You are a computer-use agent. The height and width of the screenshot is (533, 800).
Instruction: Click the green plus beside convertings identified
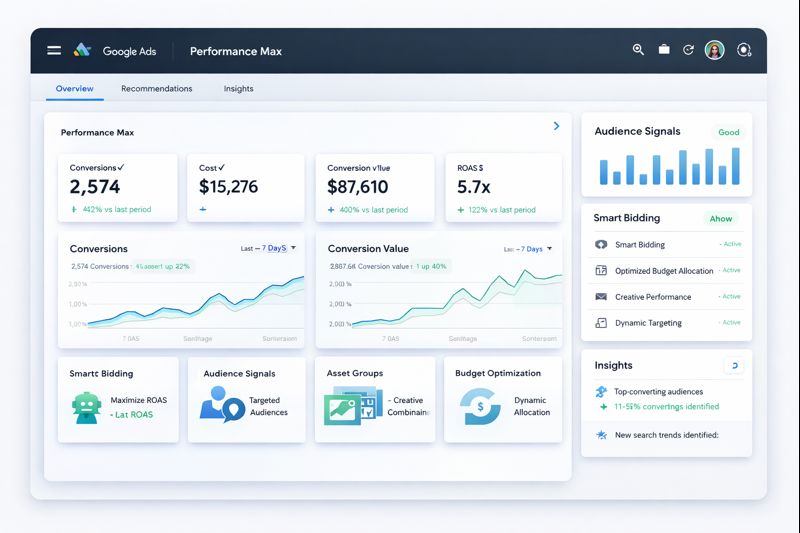click(604, 407)
